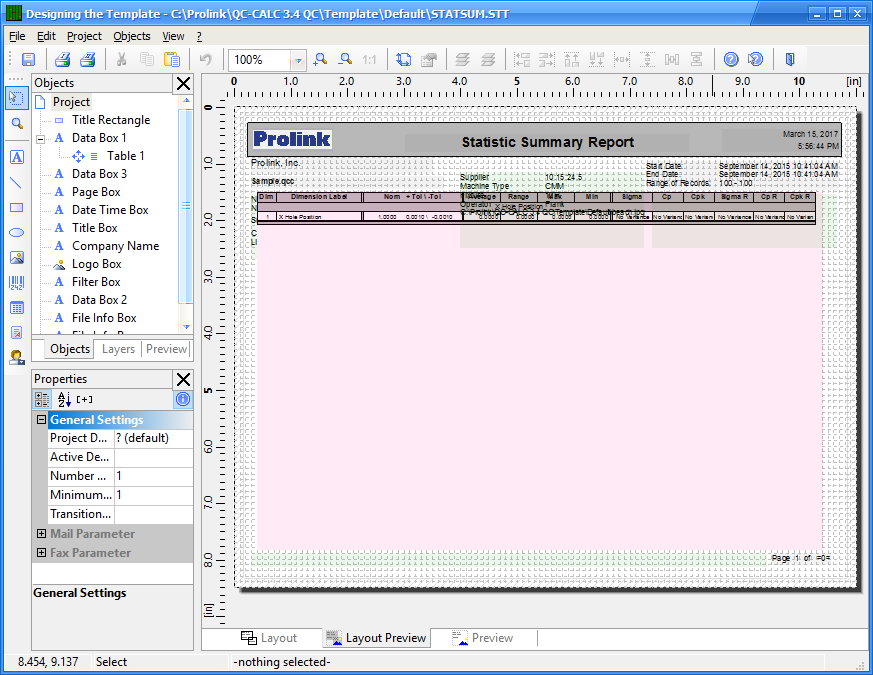Viewport: 873px width, 675px height.
Task: Click the rotate page toolbar icon
Action: pos(404,60)
